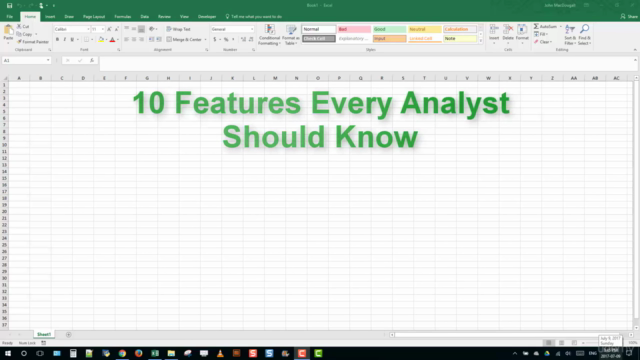Toggle Underline formatting
640x360 pixels.
72,40
